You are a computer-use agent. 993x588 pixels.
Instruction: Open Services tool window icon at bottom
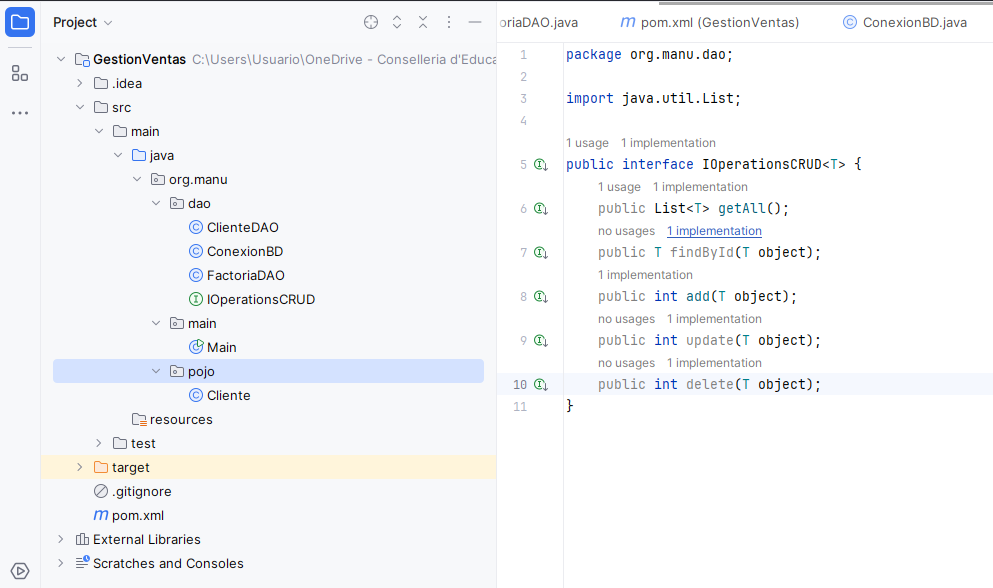click(x=20, y=571)
